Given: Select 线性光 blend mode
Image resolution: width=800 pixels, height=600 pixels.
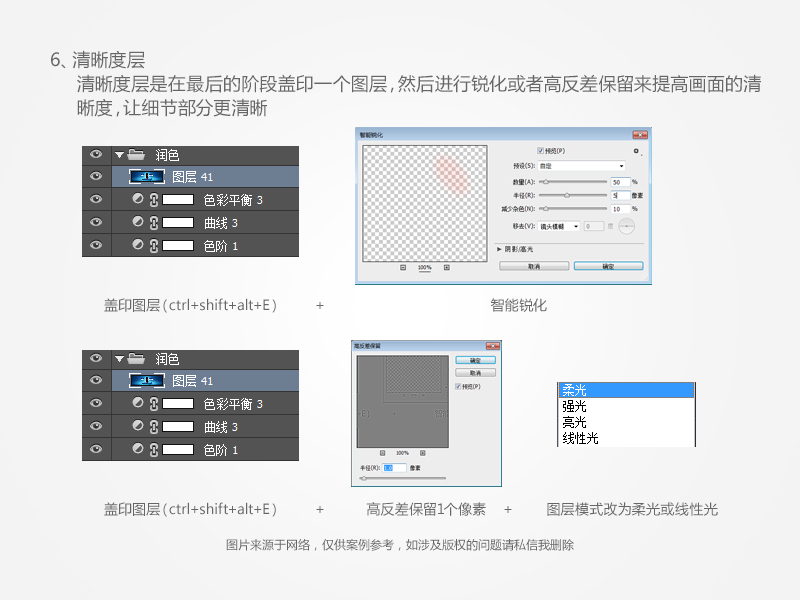Looking at the screenshot, I should click(x=626, y=438).
